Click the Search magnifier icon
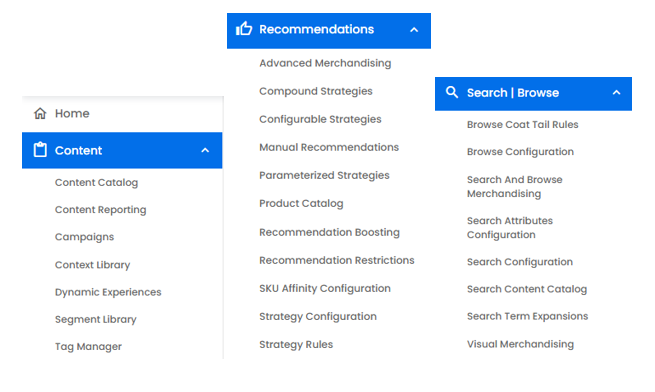Image resolution: width=655 pixels, height=392 pixels. (452, 92)
